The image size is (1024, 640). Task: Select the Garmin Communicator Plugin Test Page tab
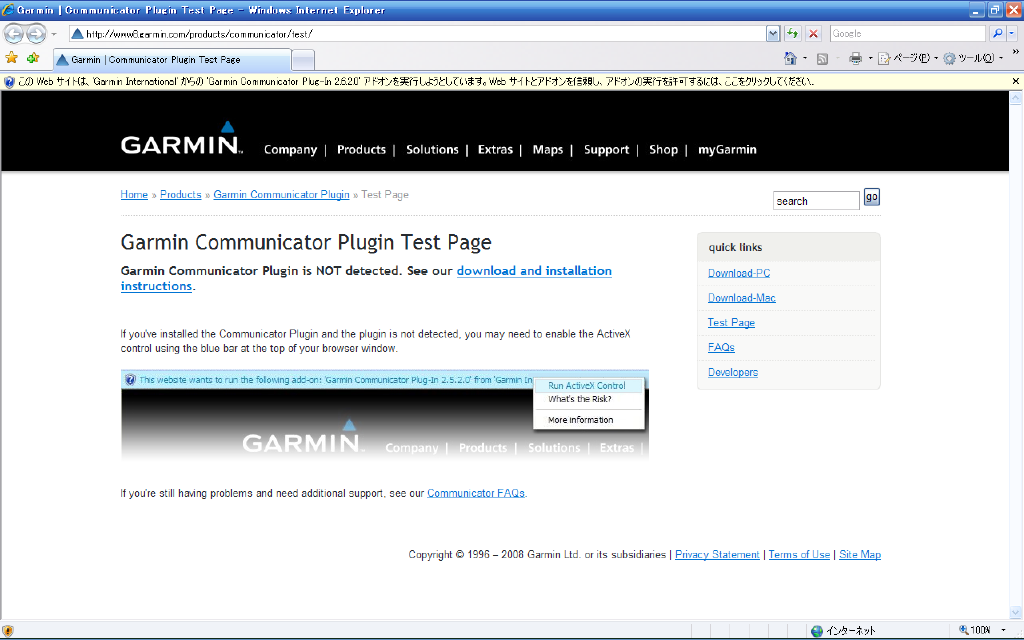pos(172,59)
